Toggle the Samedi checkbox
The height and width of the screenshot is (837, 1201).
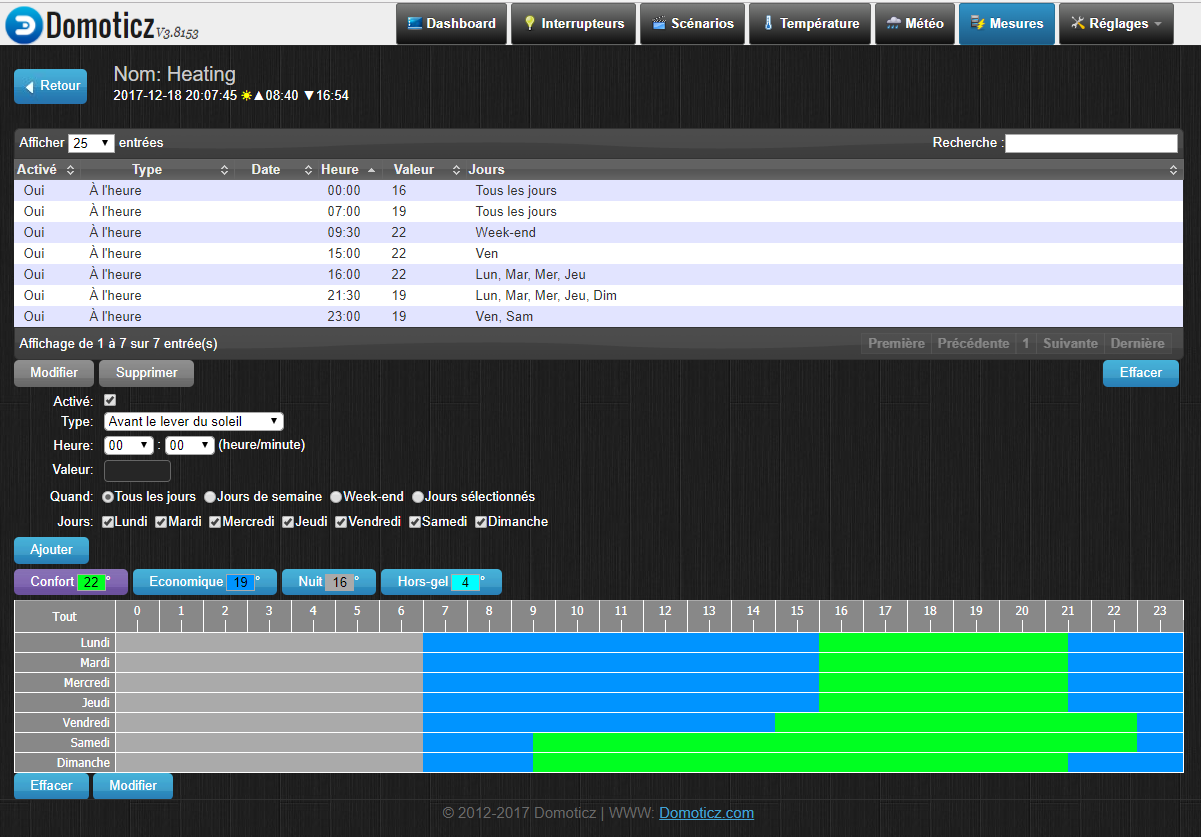pyautogui.click(x=415, y=522)
